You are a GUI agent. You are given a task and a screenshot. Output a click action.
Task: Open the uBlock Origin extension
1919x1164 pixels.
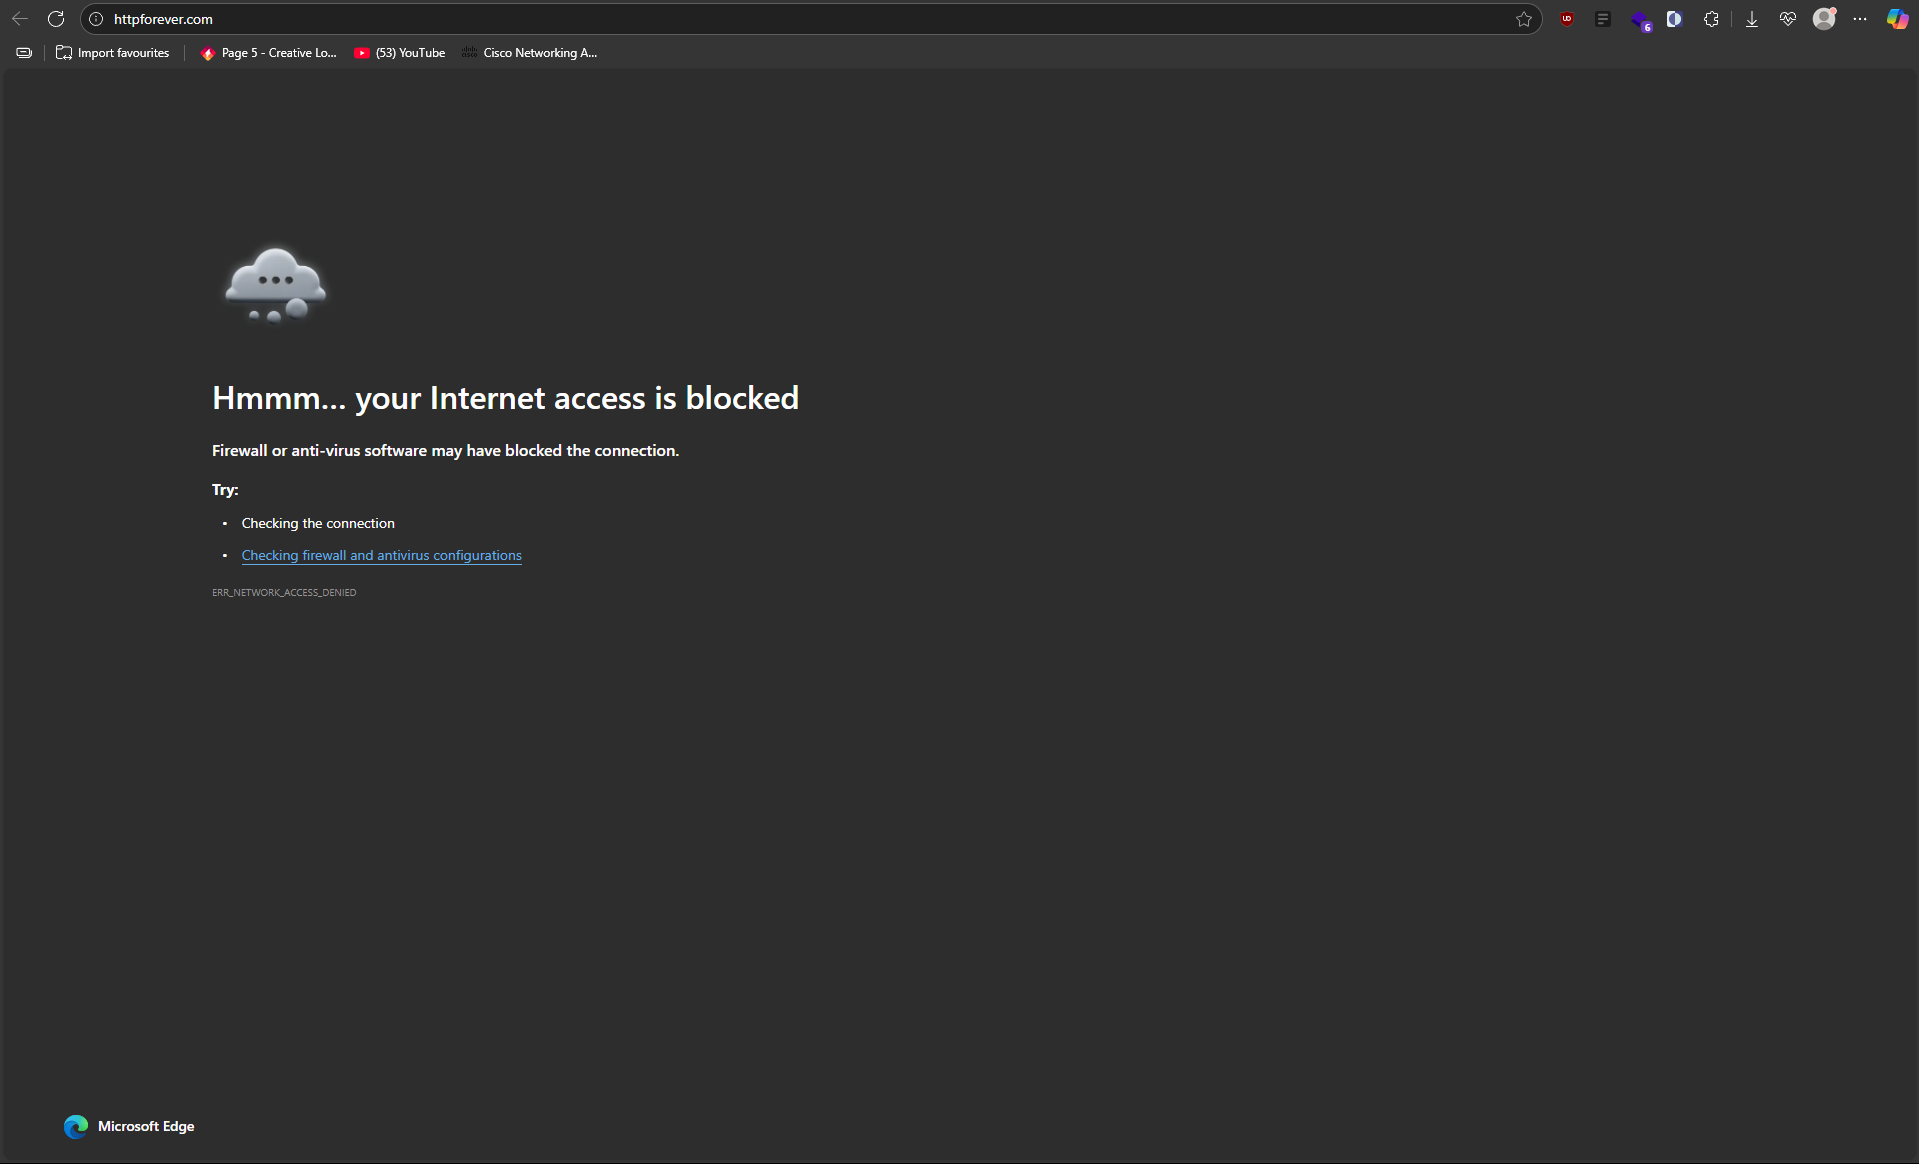(x=1567, y=19)
